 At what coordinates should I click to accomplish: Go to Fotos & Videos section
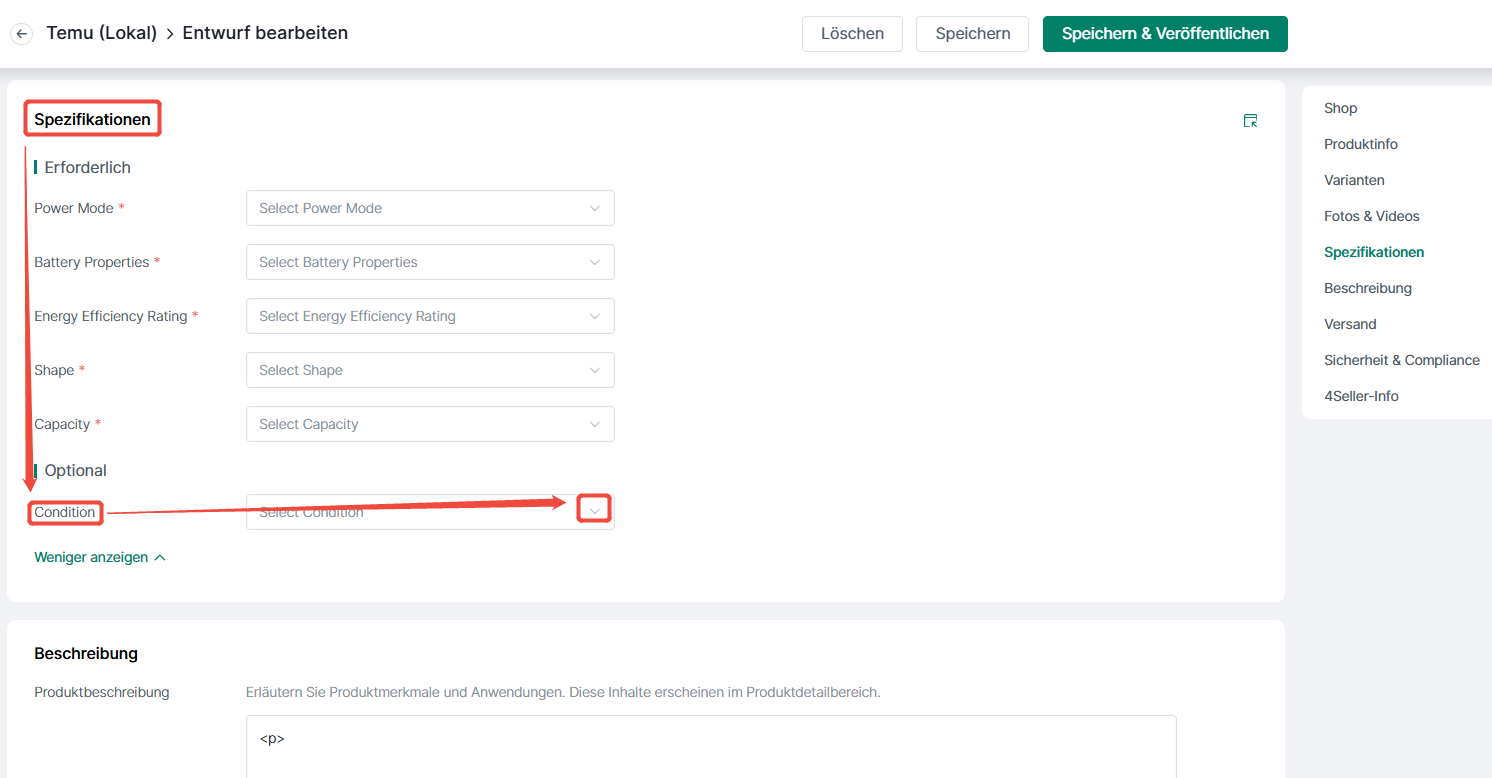tap(1372, 216)
